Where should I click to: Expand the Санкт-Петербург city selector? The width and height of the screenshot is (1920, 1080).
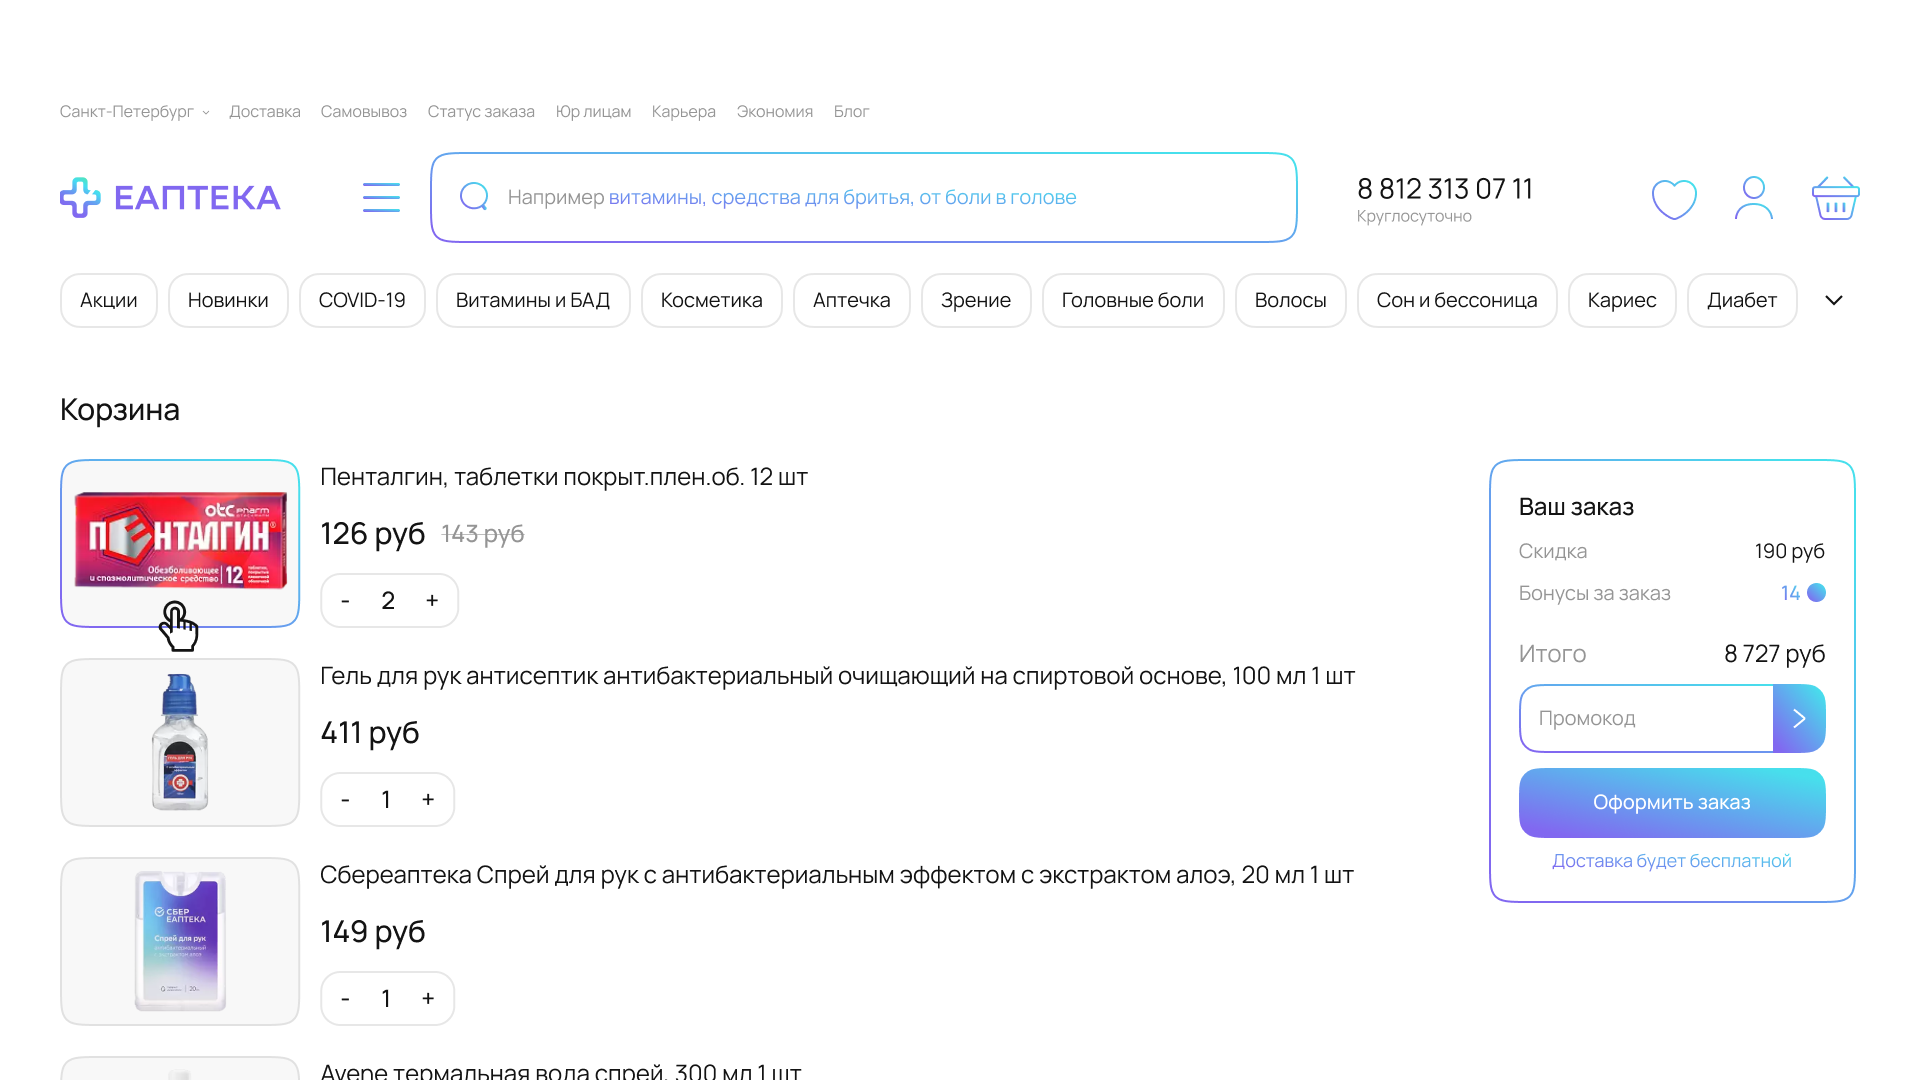coord(134,112)
